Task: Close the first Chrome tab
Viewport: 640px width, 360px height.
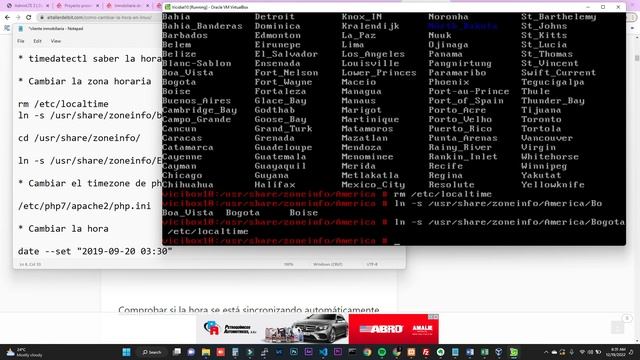Action: (x=47, y=6)
